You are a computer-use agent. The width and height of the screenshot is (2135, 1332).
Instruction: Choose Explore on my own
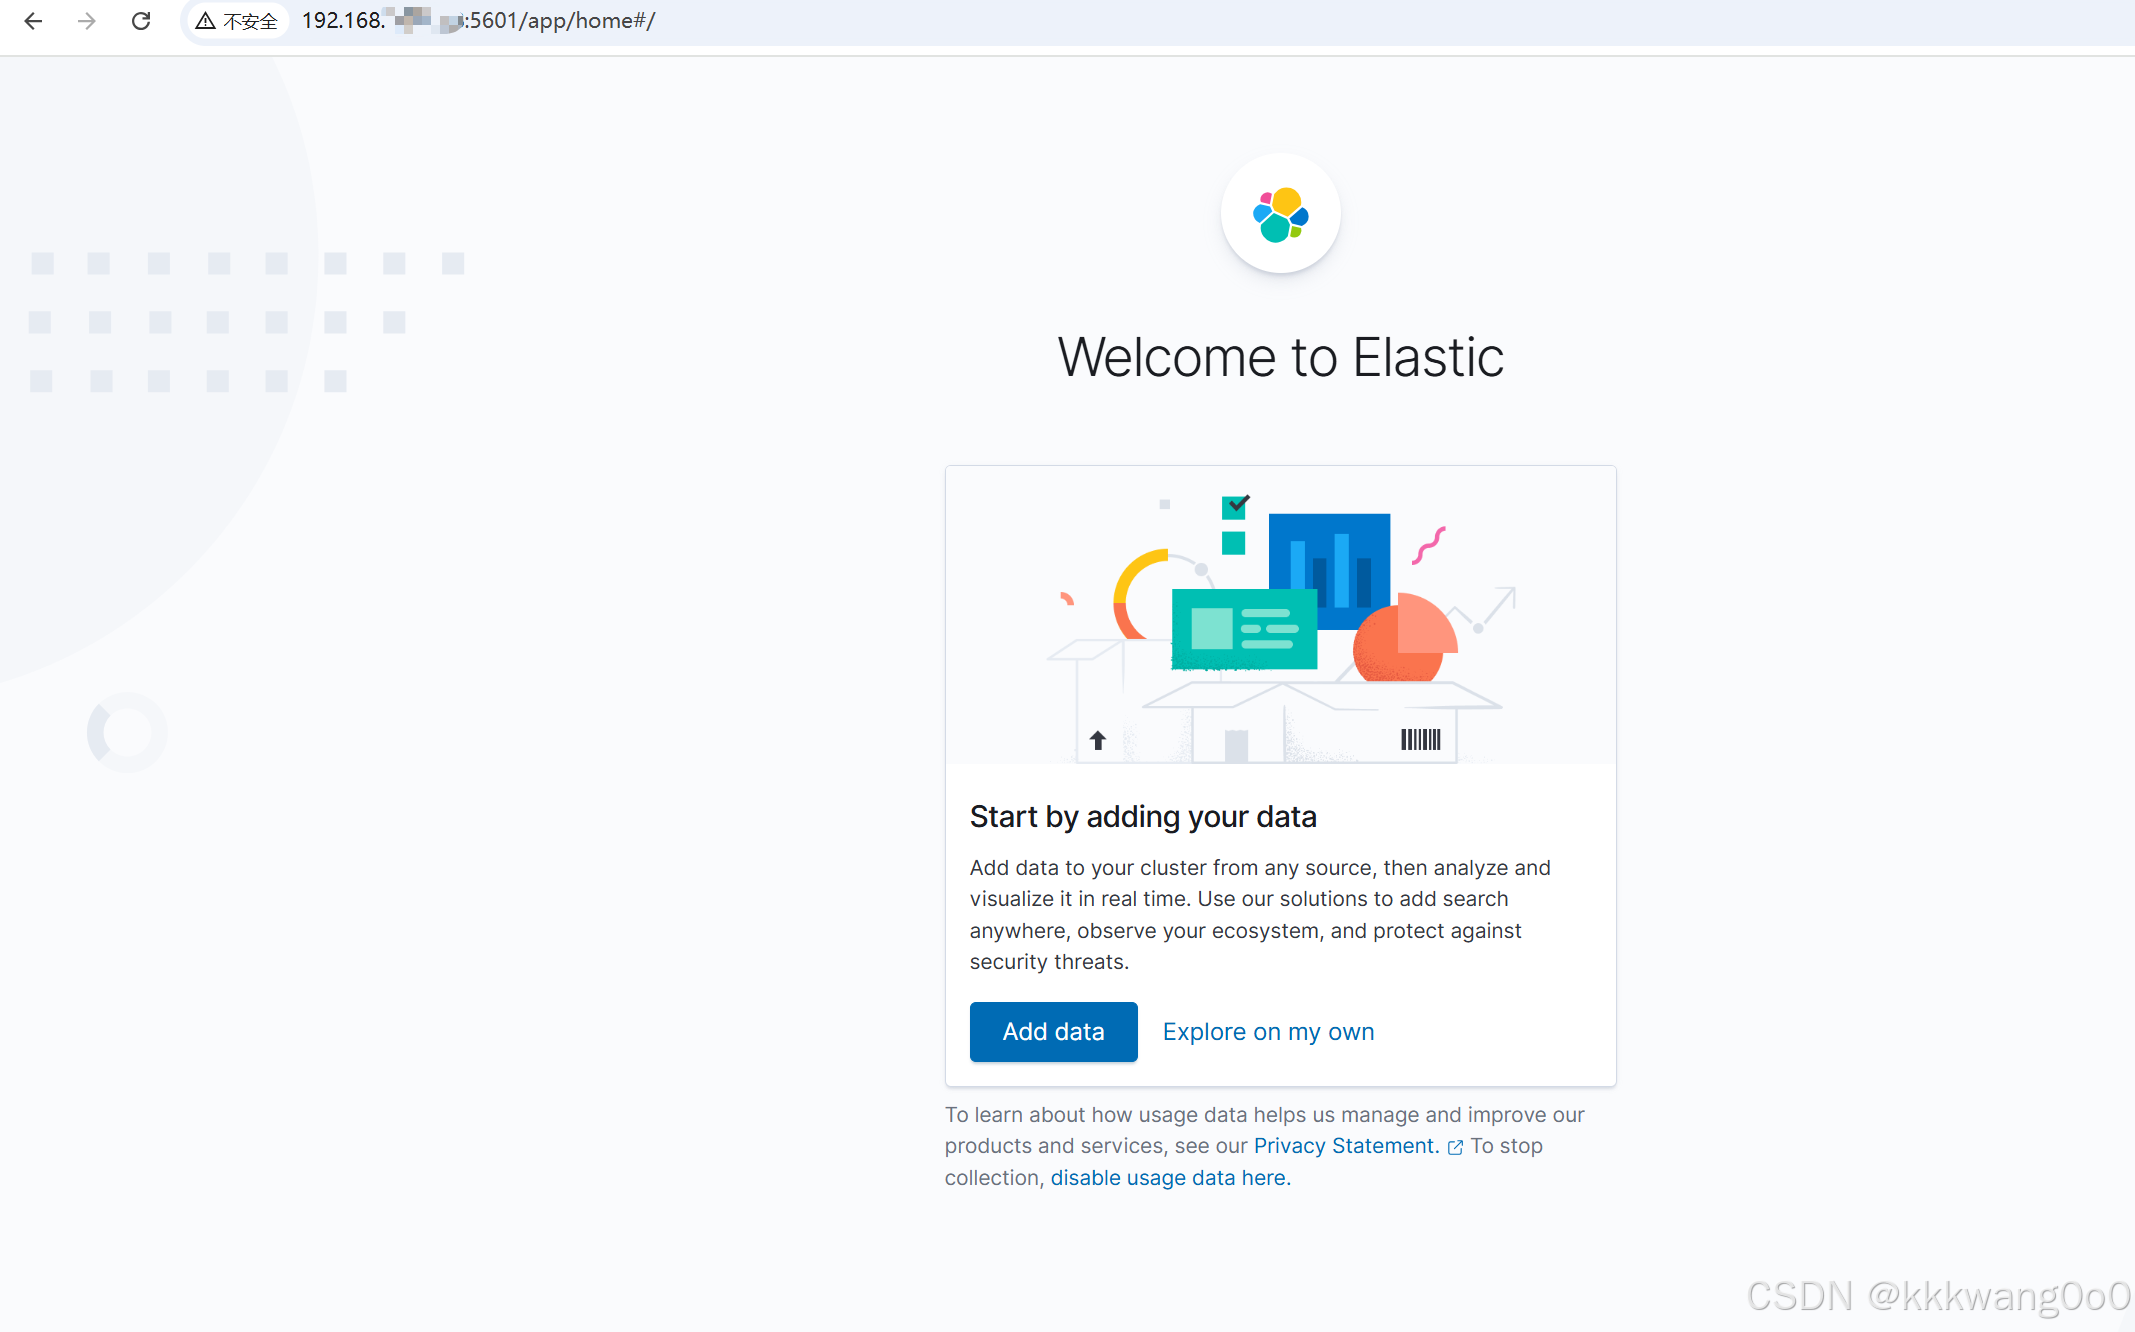[1268, 1031]
